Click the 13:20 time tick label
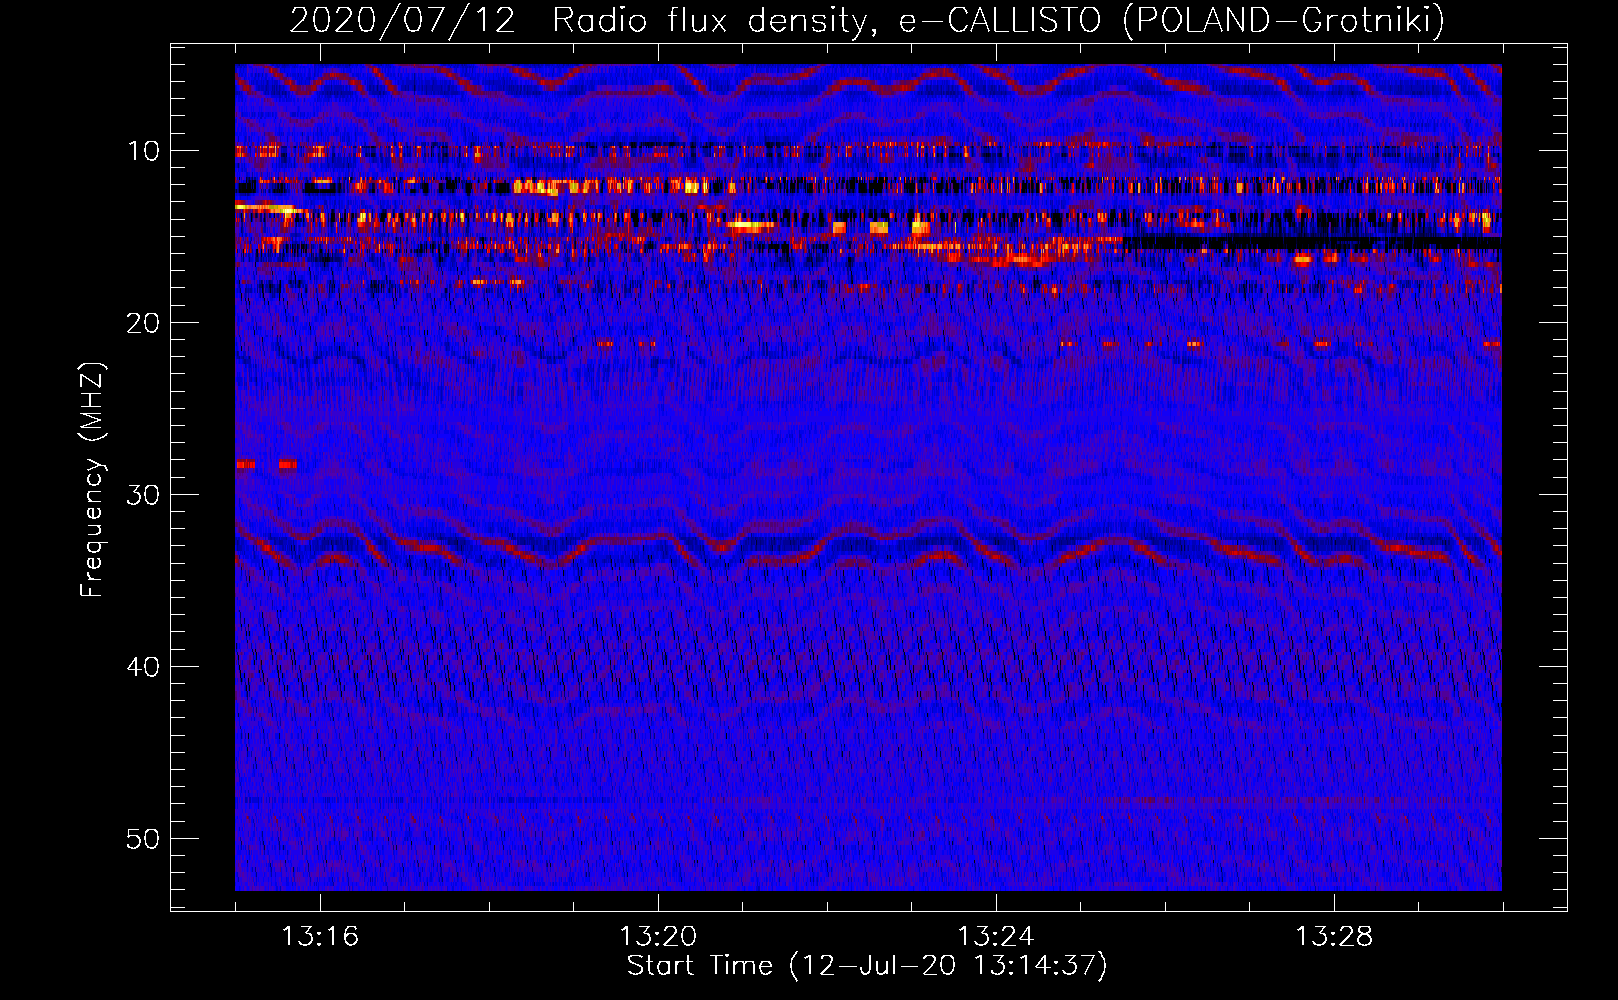1618x1000 pixels. click(x=658, y=937)
